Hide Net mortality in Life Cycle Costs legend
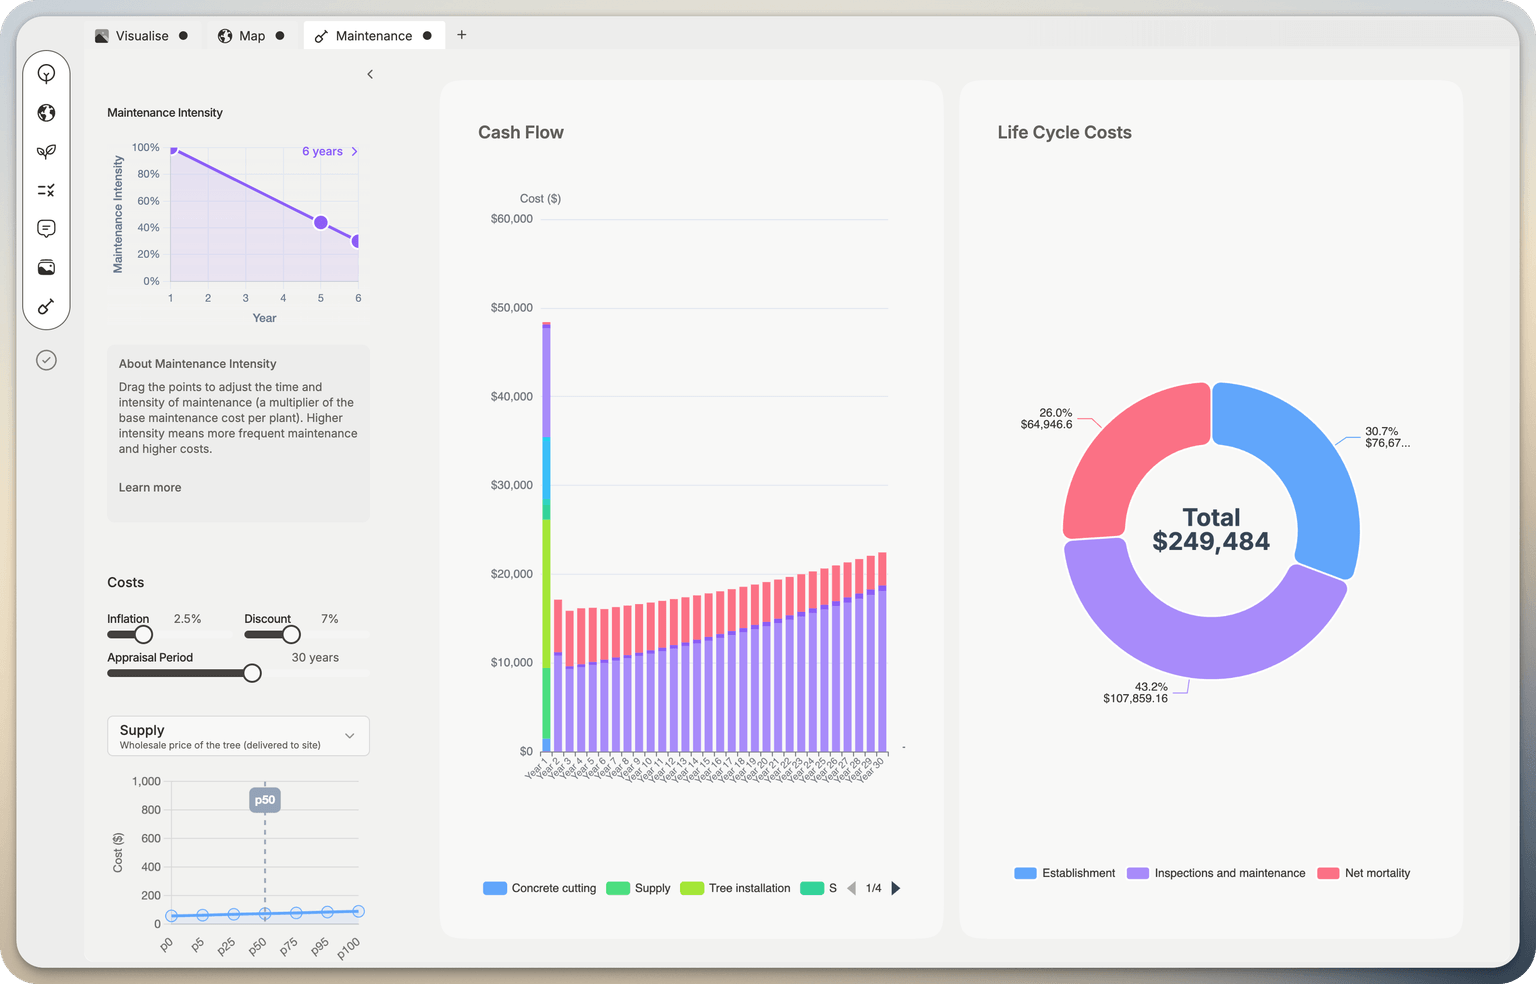This screenshot has height=984, width=1536. pos(1364,873)
